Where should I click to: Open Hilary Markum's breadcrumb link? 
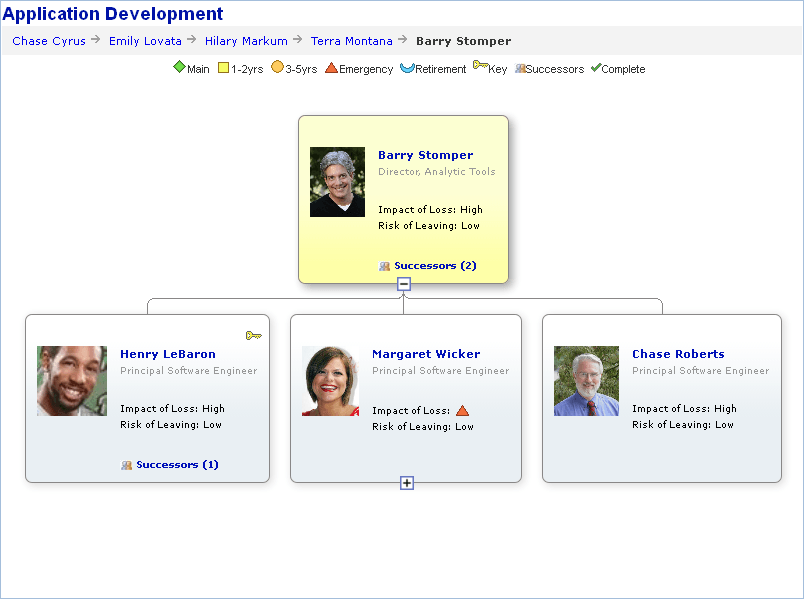coord(246,41)
